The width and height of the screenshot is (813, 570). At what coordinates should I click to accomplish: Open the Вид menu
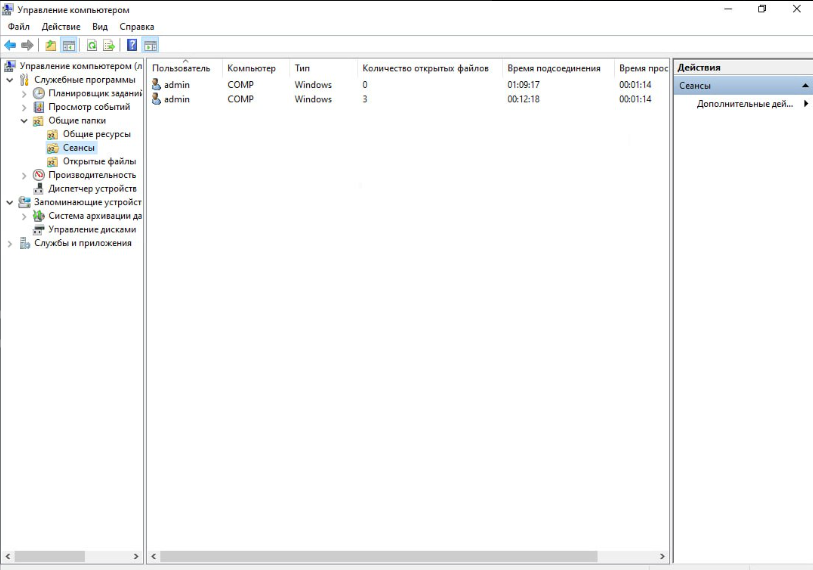100,27
